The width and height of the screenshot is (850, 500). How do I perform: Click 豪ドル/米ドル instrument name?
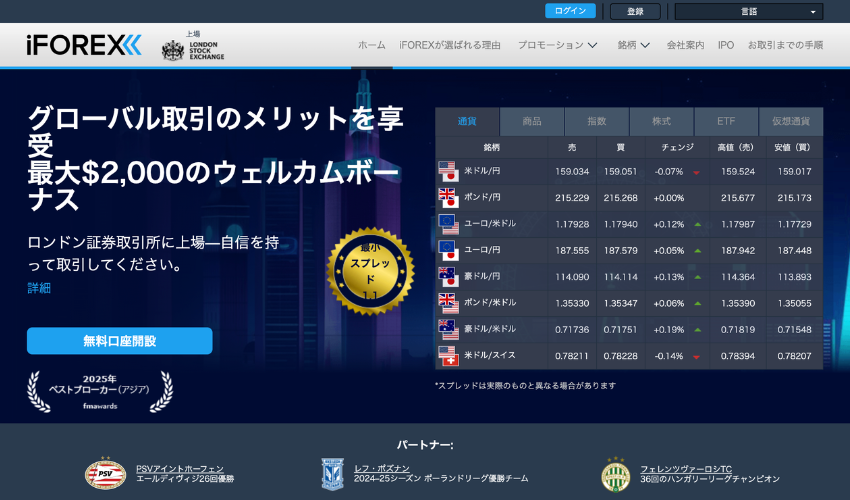490,329
